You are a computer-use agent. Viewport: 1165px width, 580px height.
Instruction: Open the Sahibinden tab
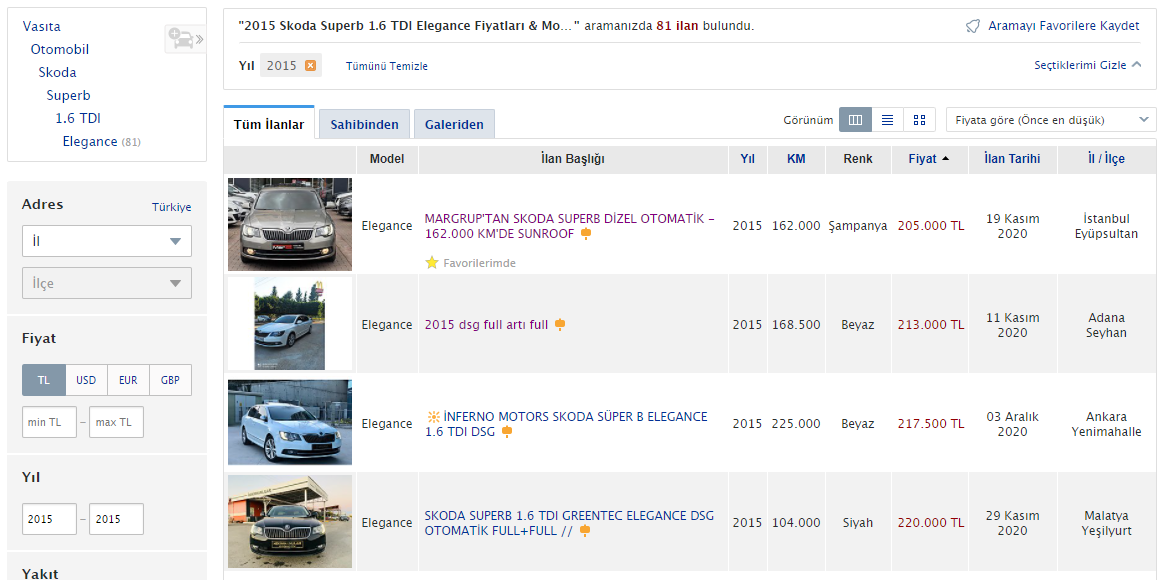364,124
